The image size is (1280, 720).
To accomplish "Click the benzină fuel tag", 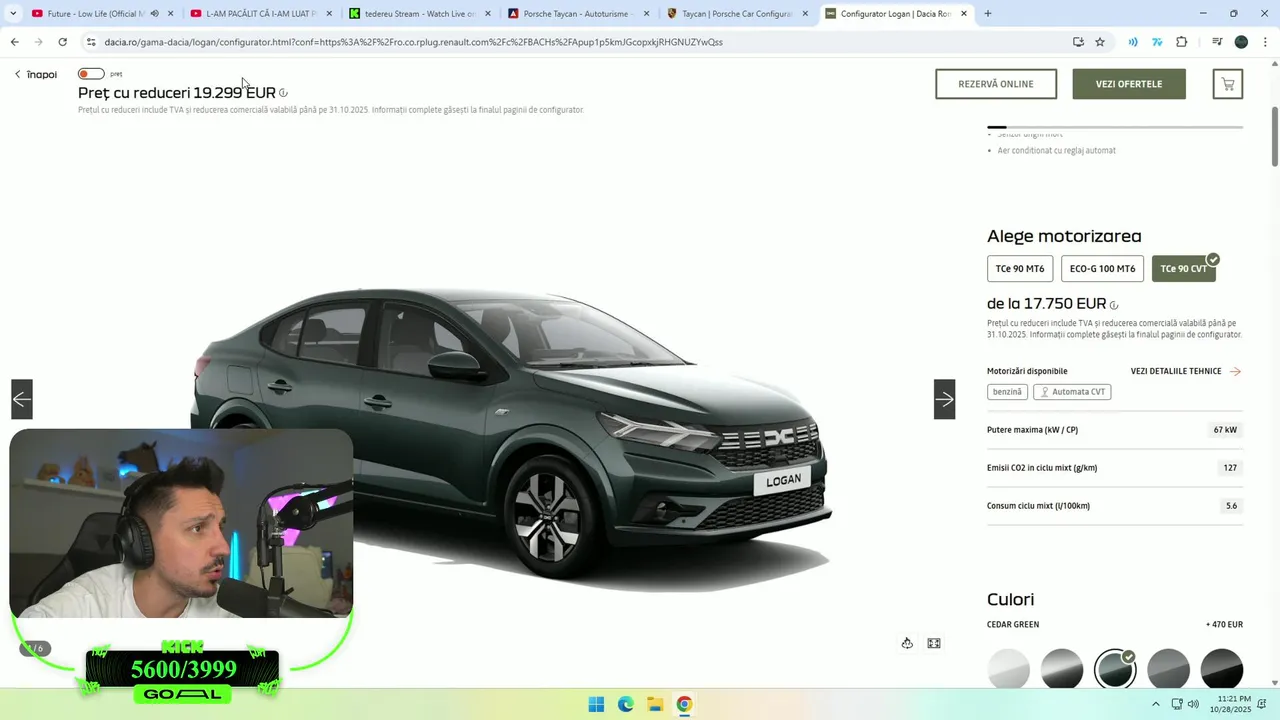I will coord(1007,392).
